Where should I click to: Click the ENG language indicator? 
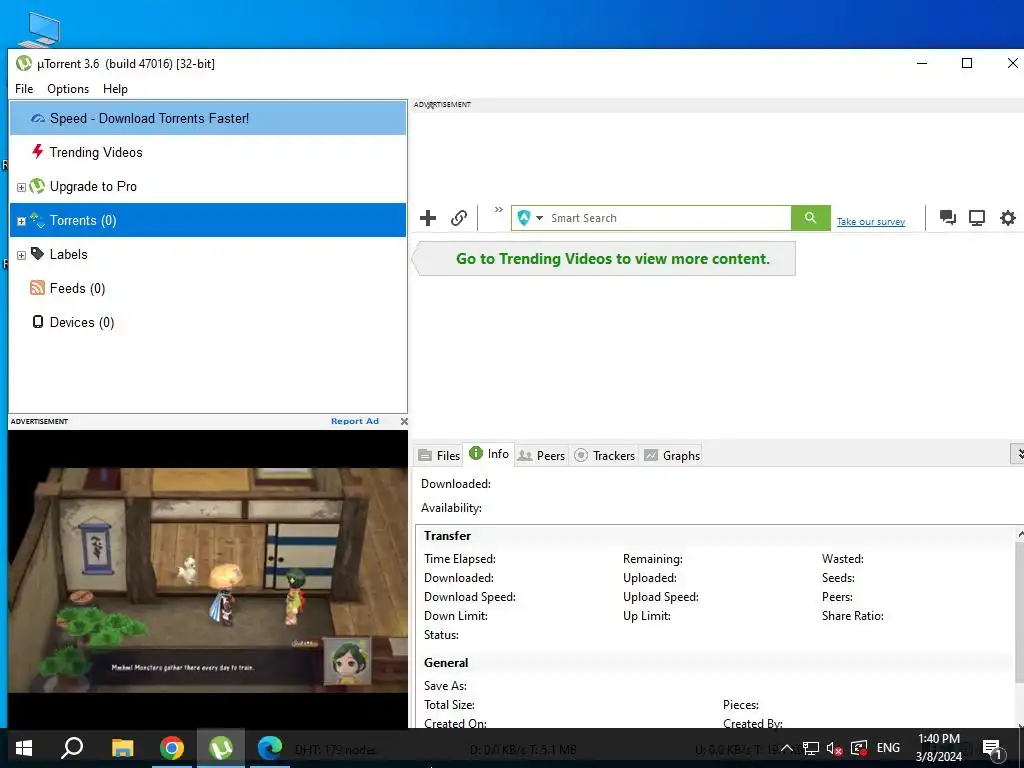click(x=888, y=748)
